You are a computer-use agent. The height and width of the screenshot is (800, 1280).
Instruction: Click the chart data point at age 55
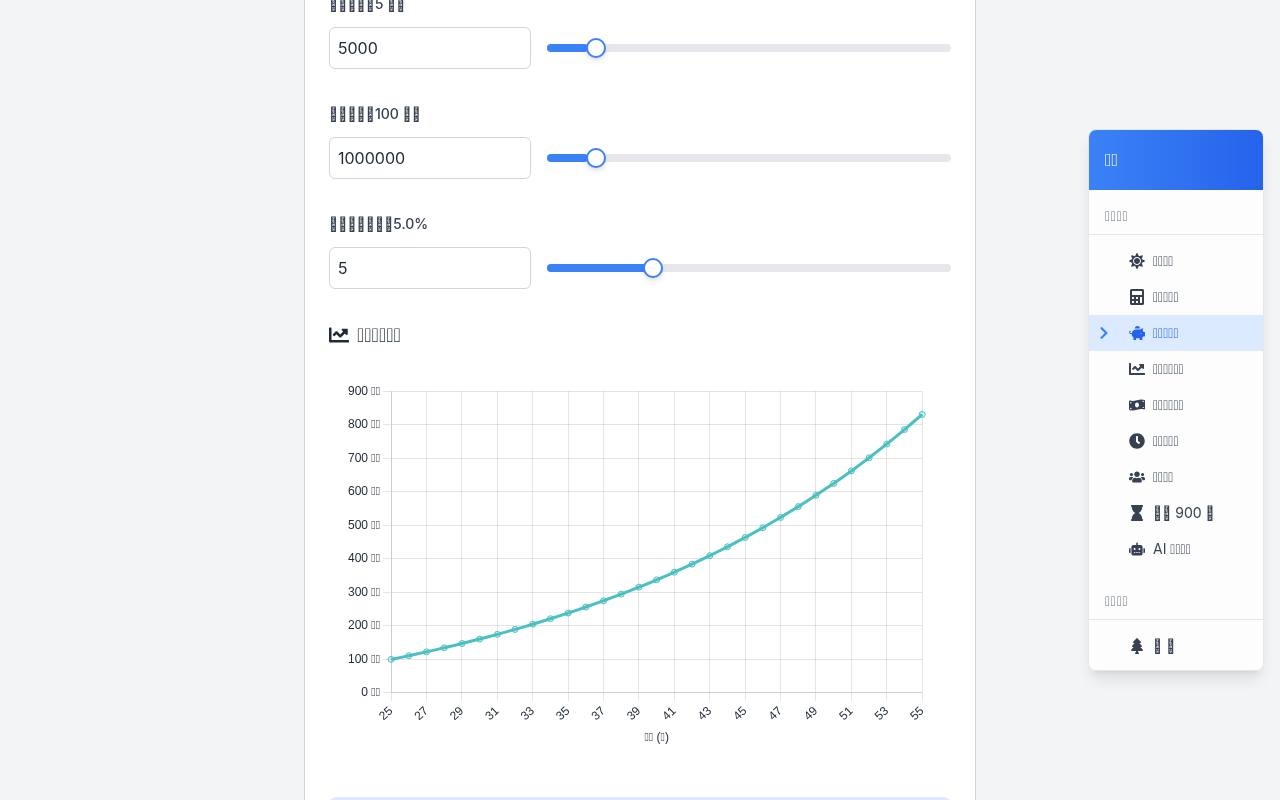tap(922, 414)
